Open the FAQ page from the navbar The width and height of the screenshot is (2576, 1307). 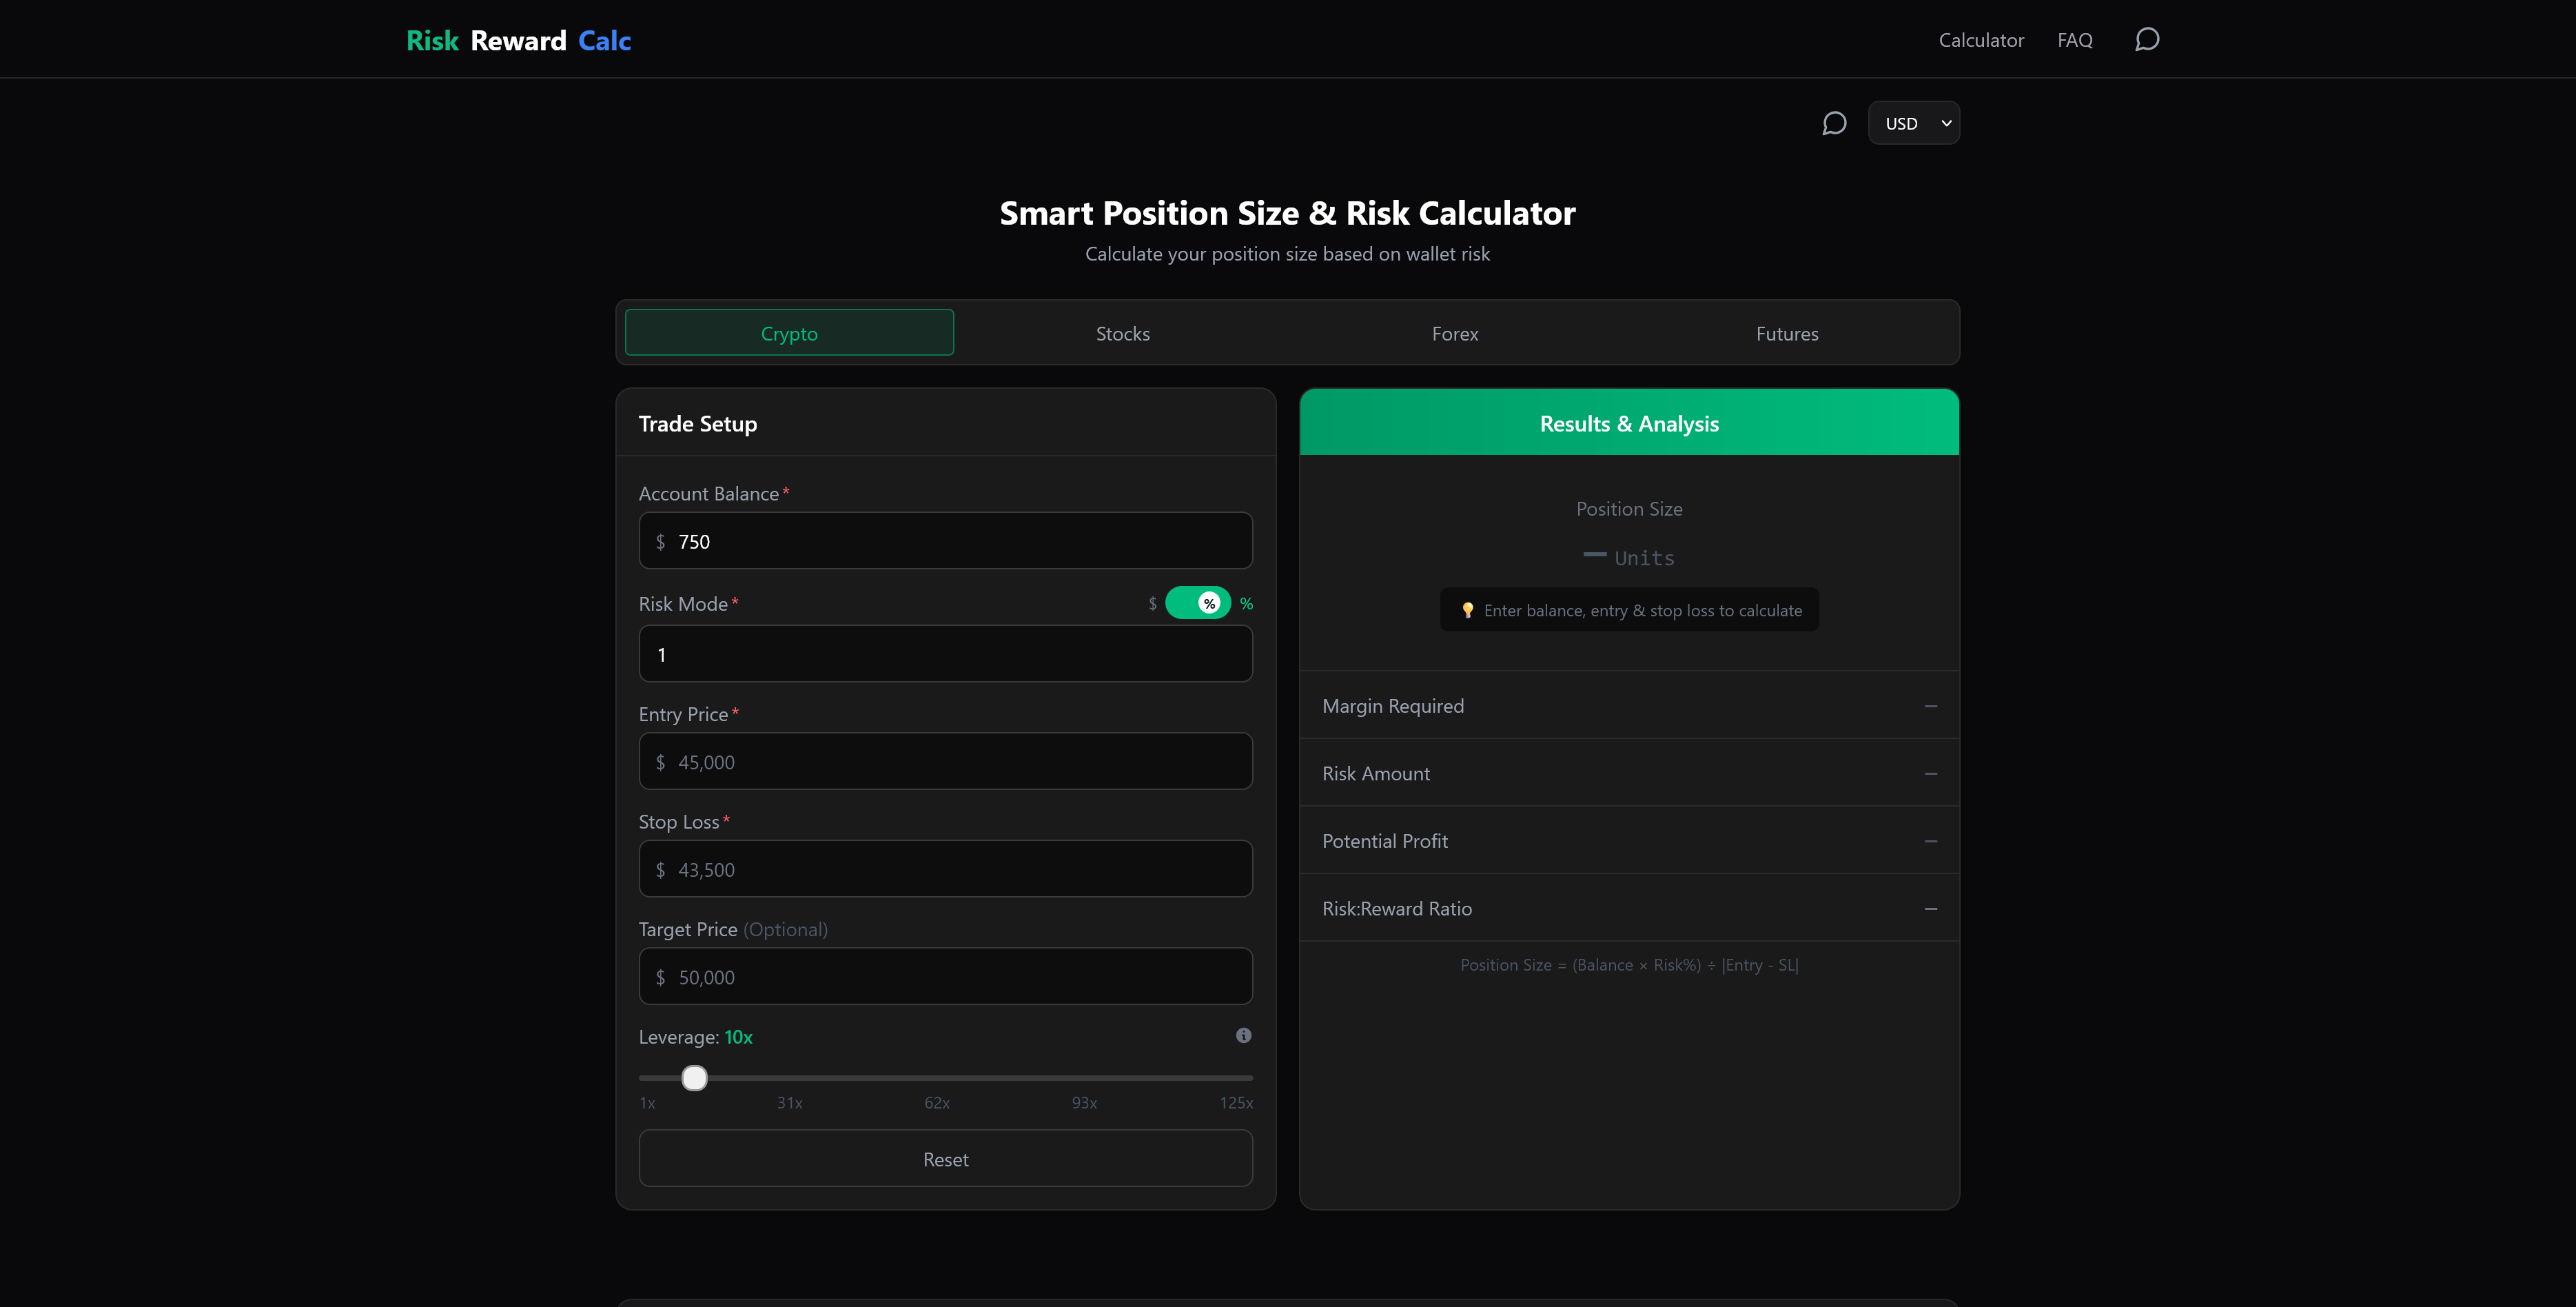2075,40
